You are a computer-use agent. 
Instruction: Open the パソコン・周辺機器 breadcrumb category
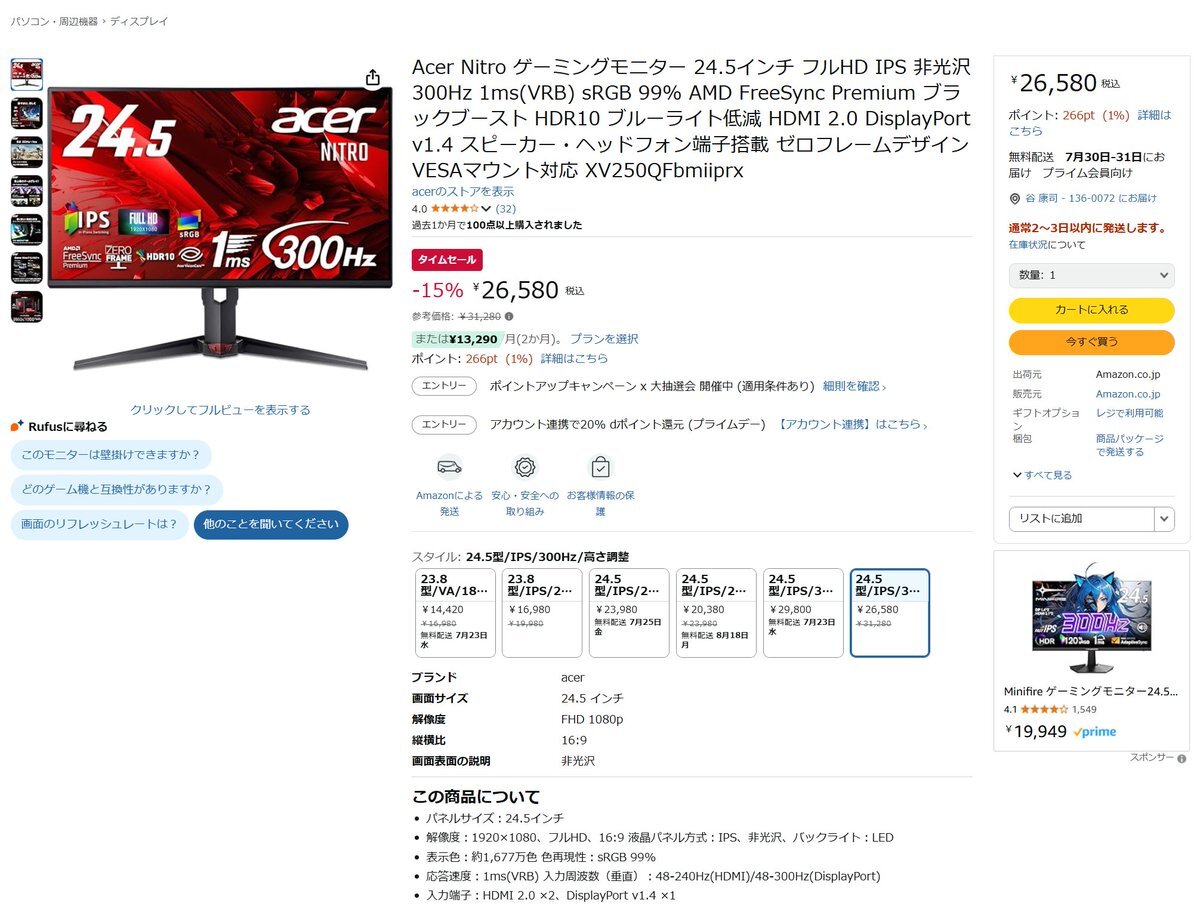pyautogui.click(x=54, y=21)
